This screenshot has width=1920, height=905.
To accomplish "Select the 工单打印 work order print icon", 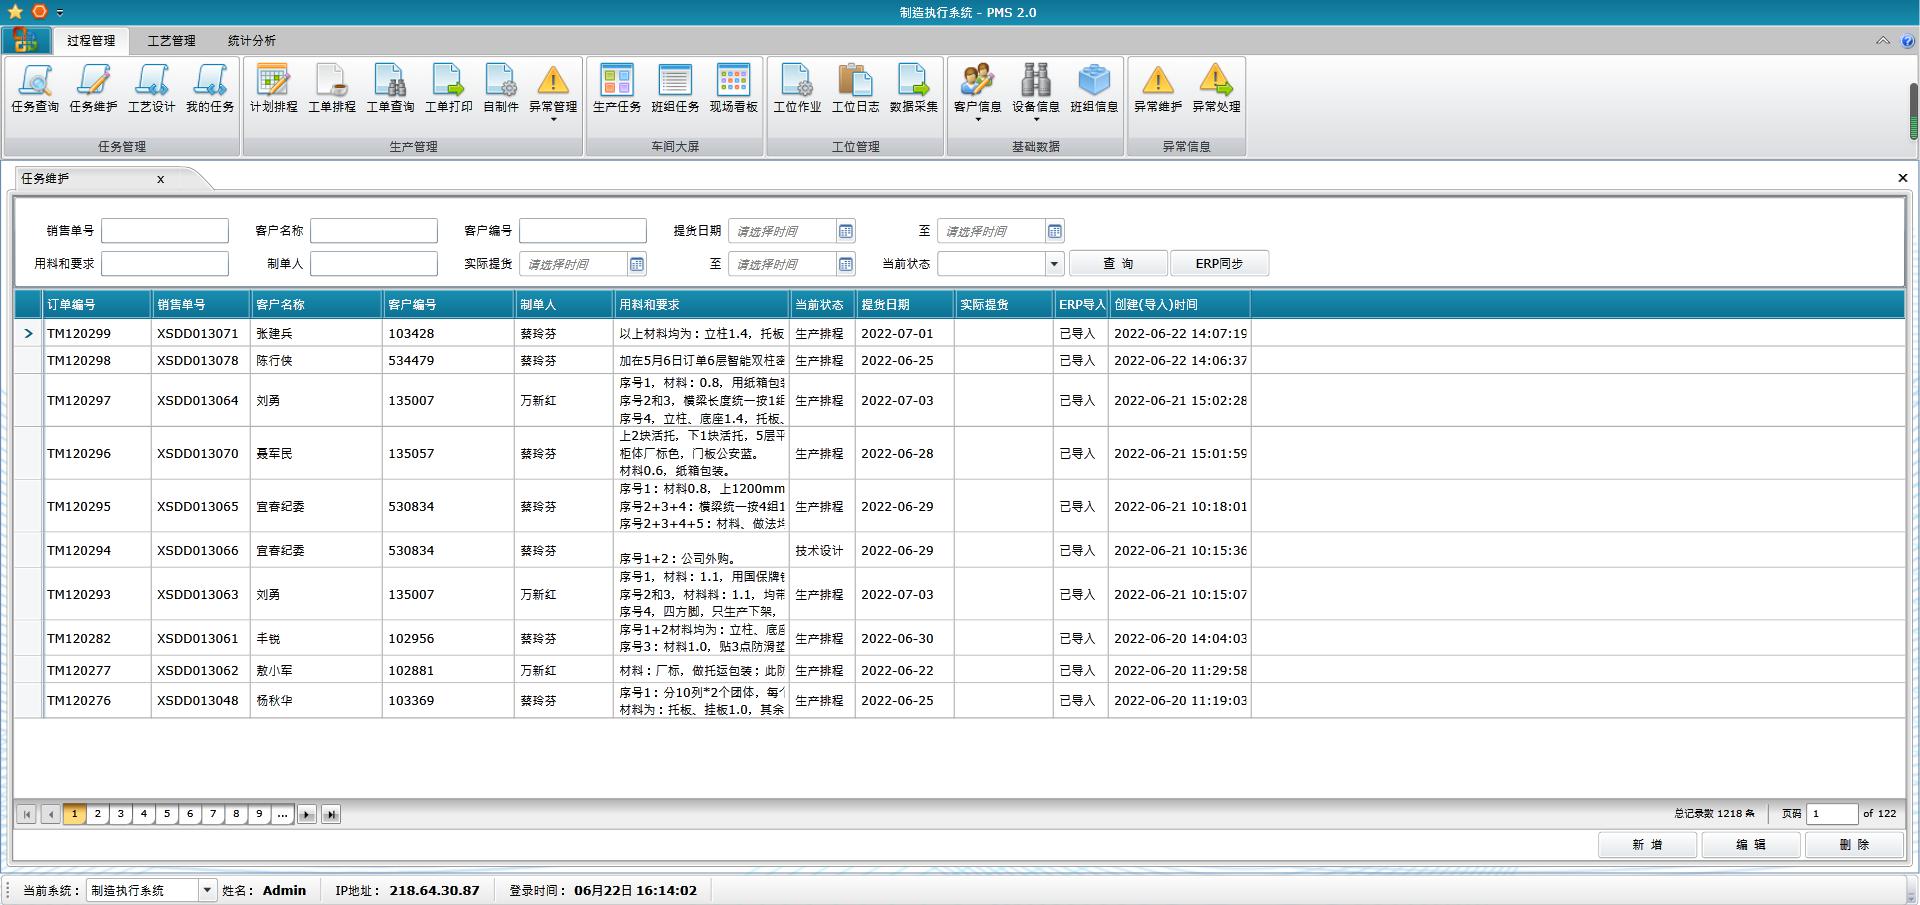I will (448, 88).
